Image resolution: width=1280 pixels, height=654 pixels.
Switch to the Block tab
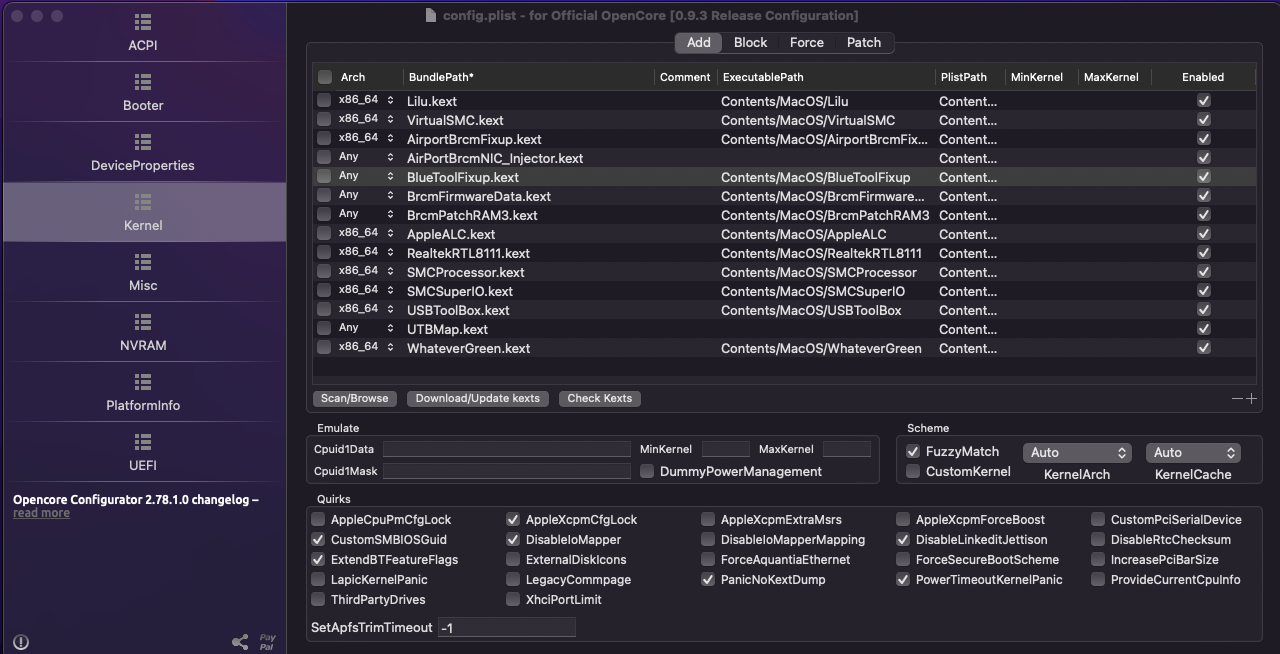pyautogui.click(x=750, y=42)
